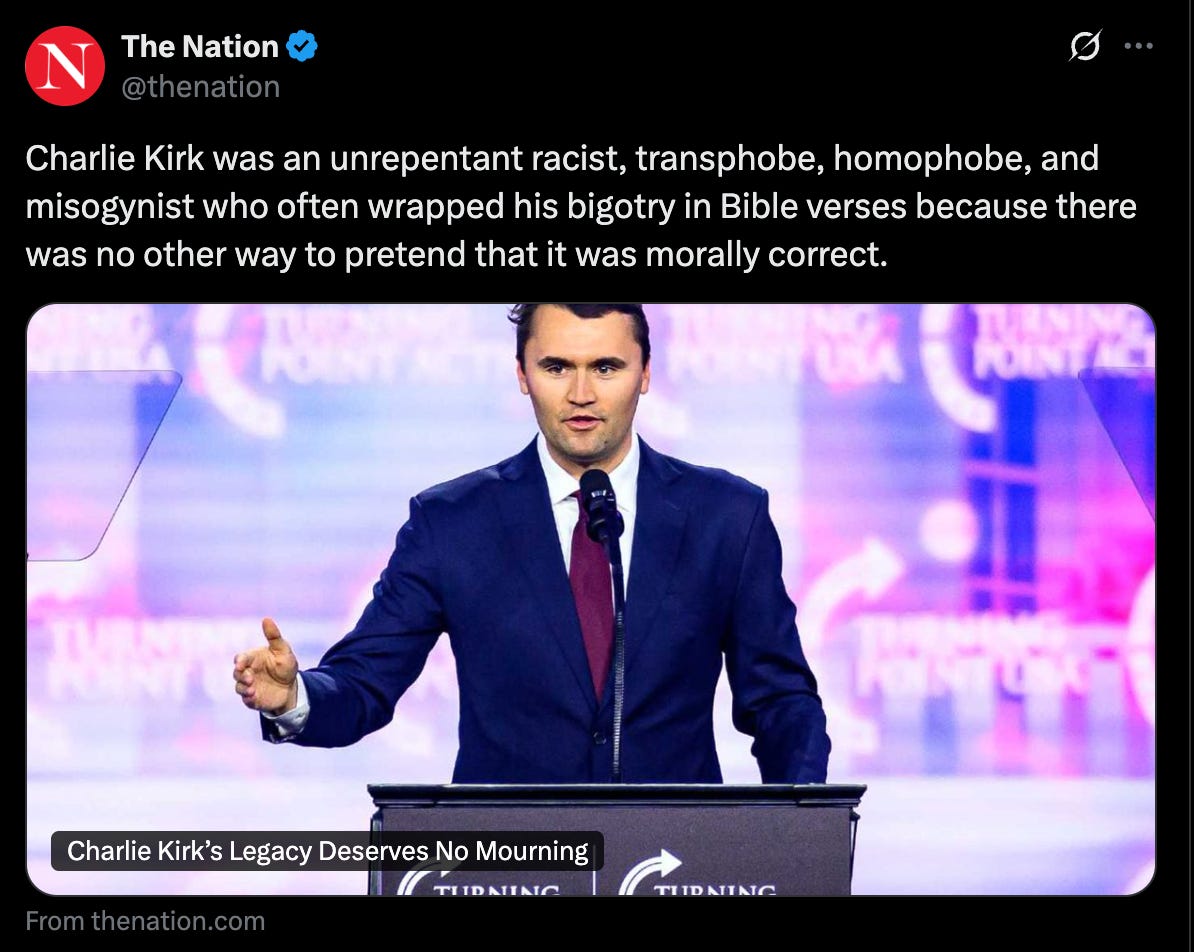Click 'thenation.com' domain text below the card
The height and width of the screenshot is (952, 1194).
click(178, 921)
